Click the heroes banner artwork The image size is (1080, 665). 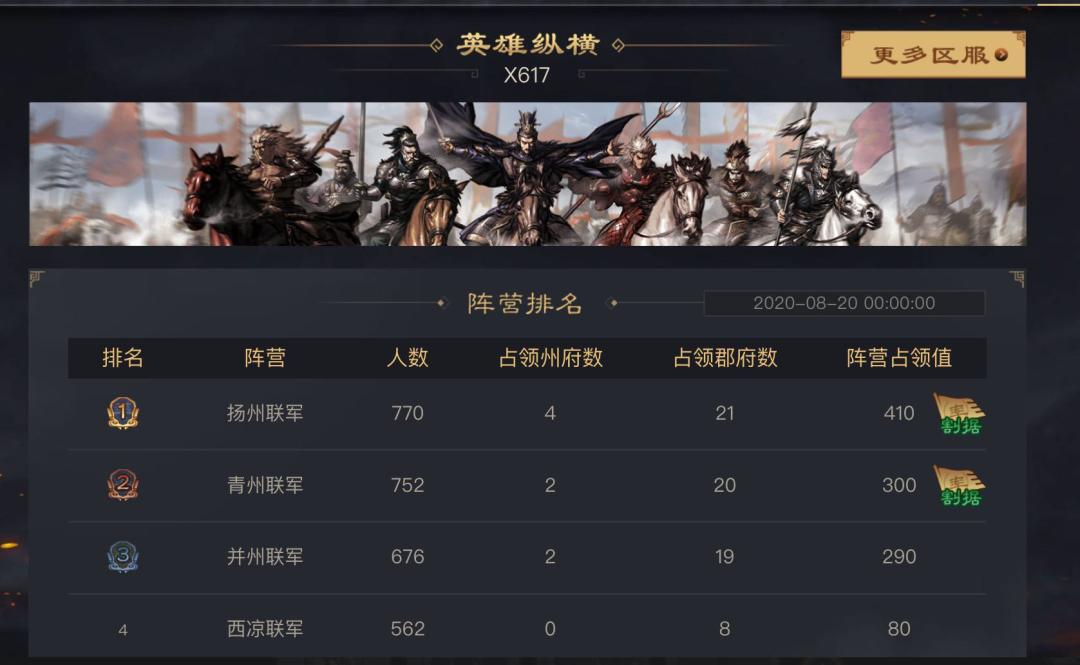point(528,174)
